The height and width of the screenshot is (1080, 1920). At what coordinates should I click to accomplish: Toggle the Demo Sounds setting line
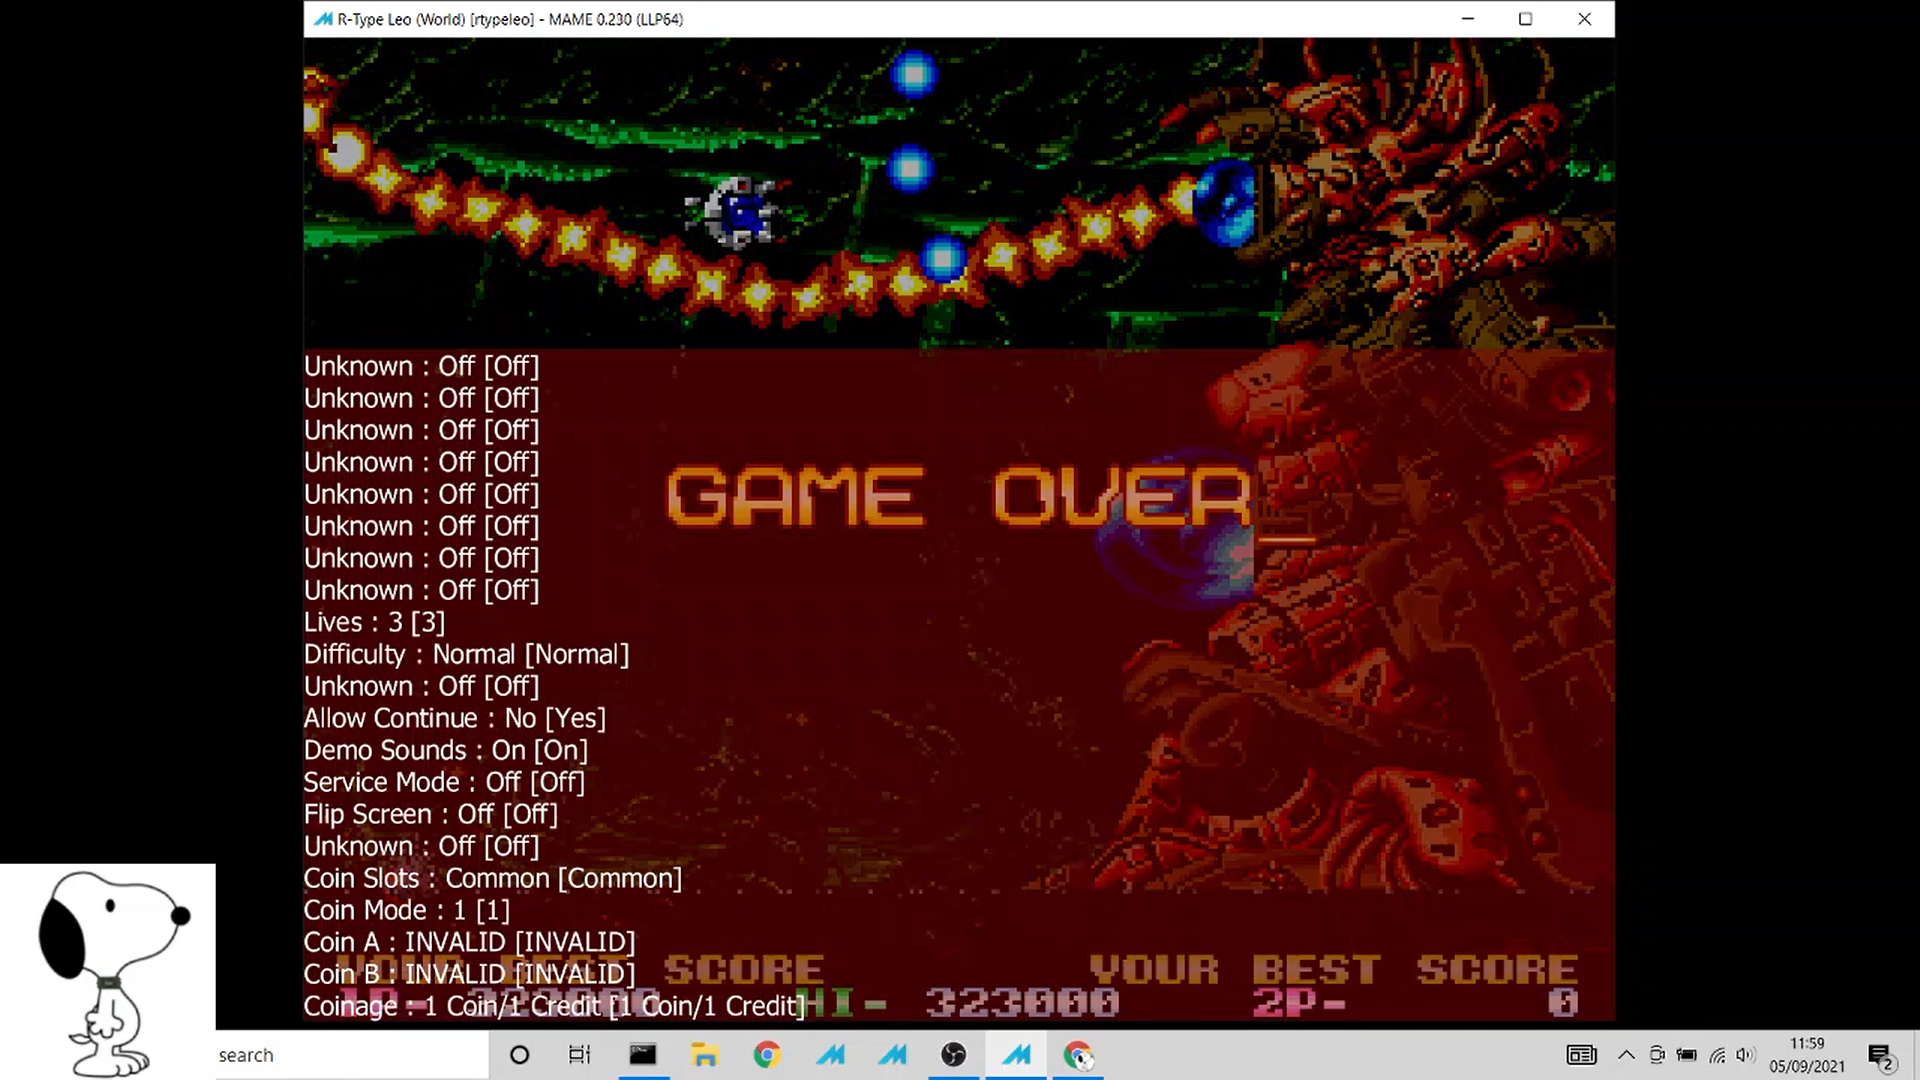[445, 750]
